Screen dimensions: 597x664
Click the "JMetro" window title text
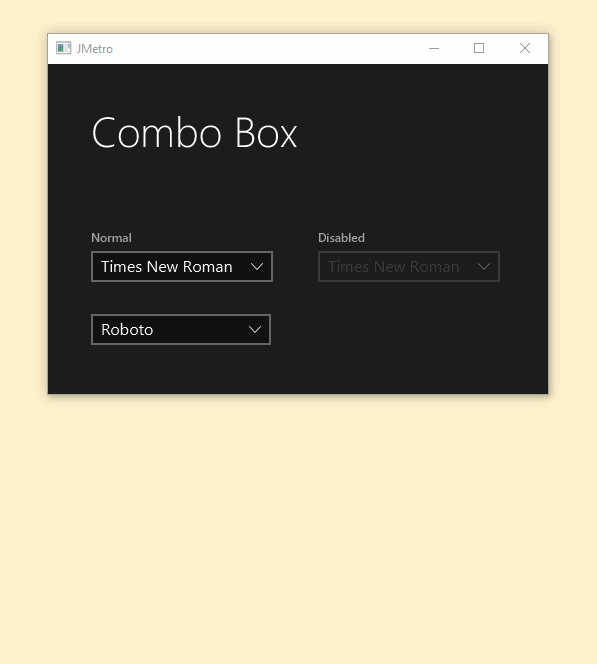tap(94, 49)
